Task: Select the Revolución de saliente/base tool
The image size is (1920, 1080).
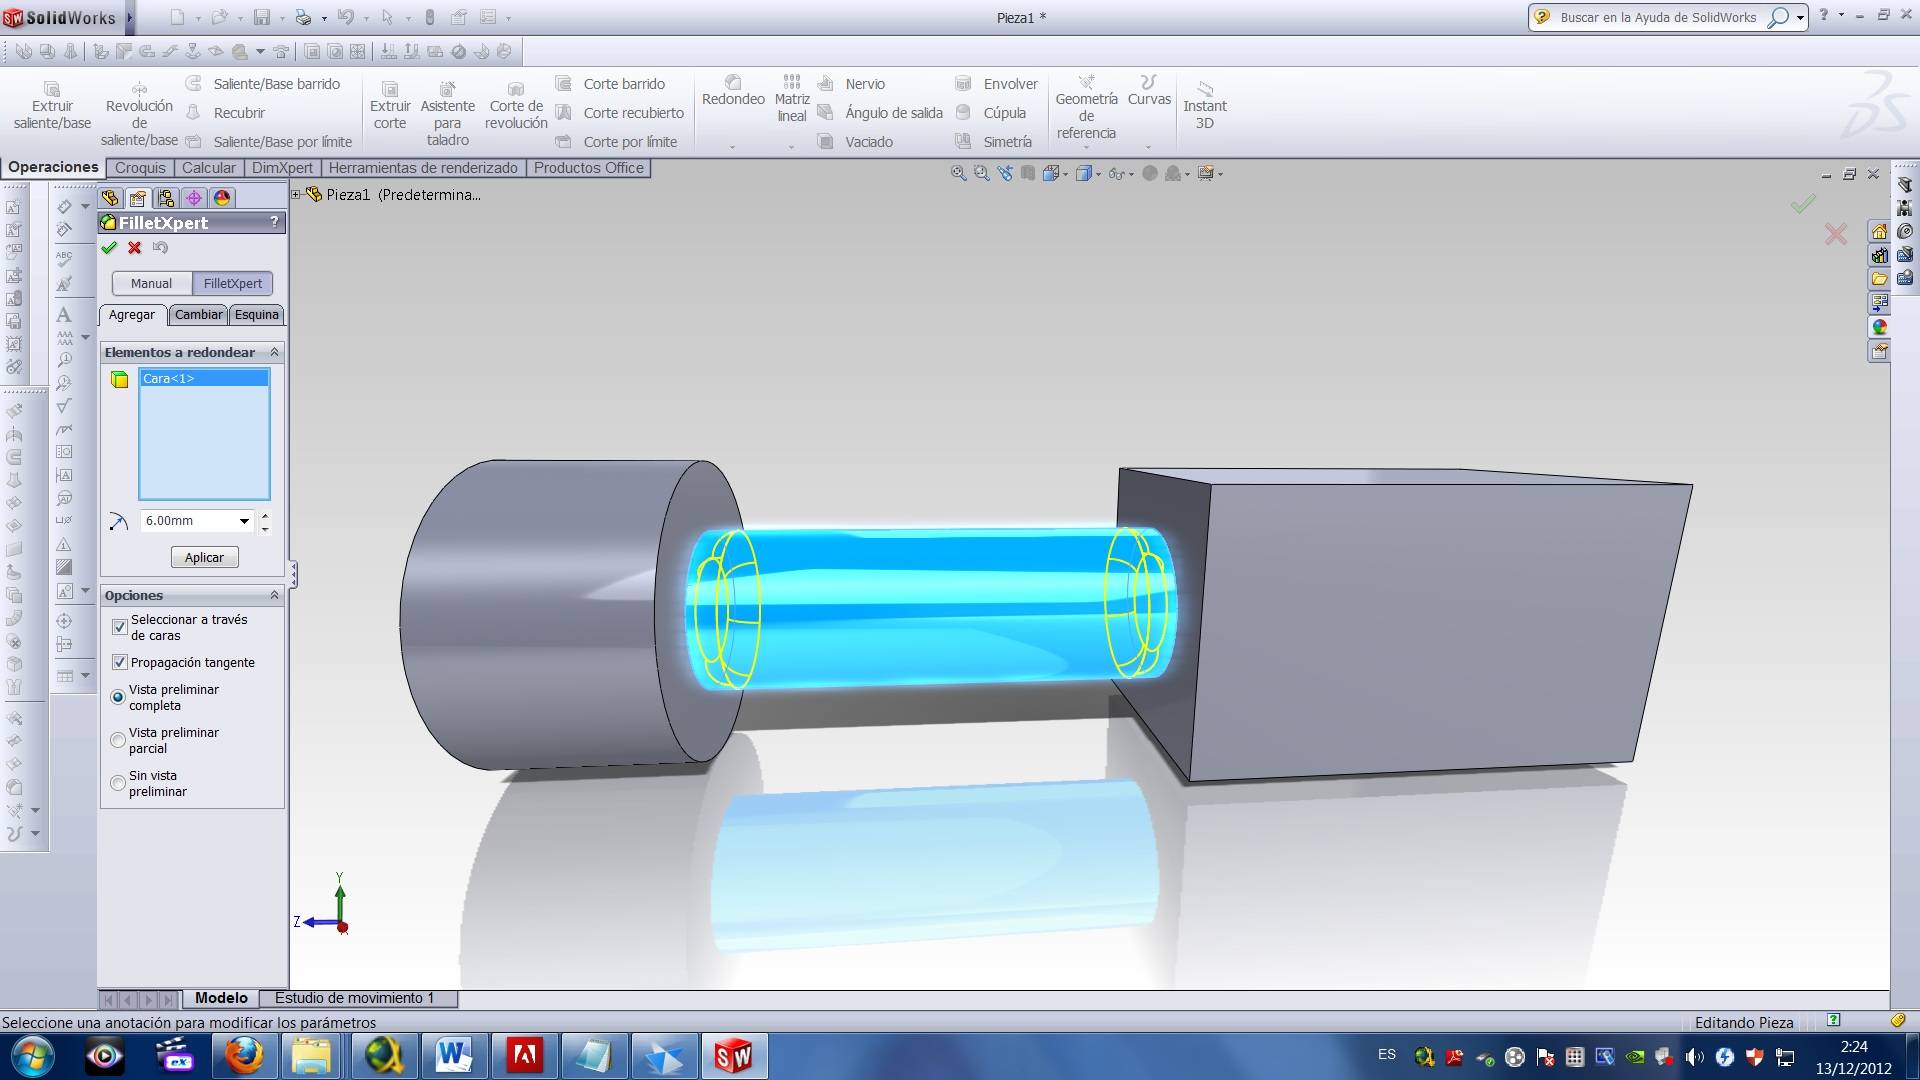Action: [x=139, y=114]
